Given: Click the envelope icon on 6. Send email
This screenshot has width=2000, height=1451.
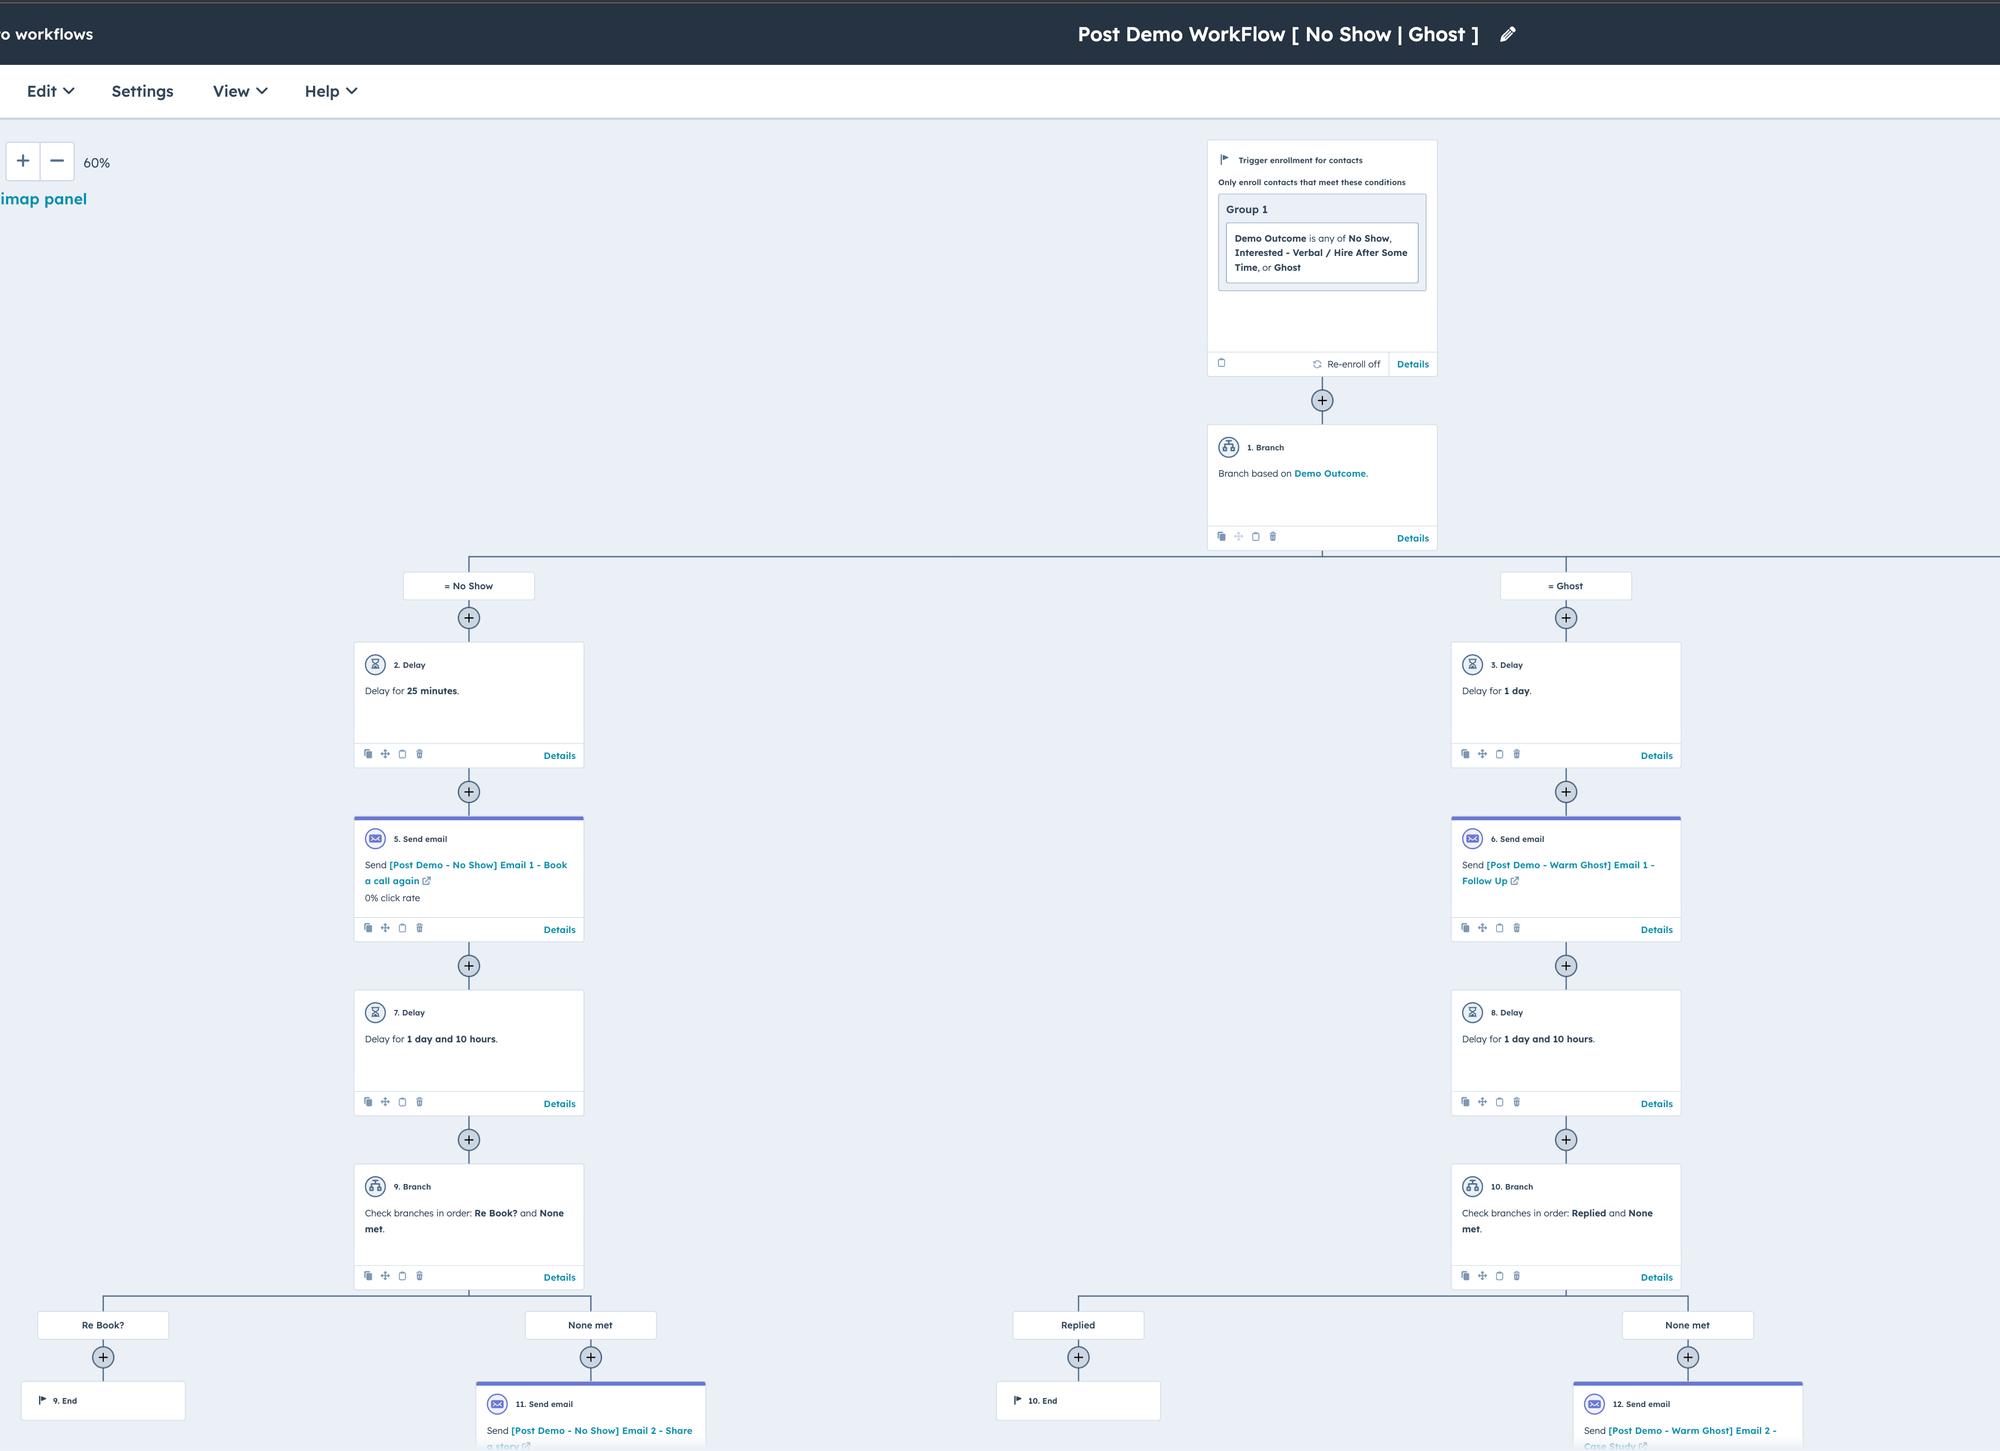Looking at the screenshot, I should tap(1472, 838).
